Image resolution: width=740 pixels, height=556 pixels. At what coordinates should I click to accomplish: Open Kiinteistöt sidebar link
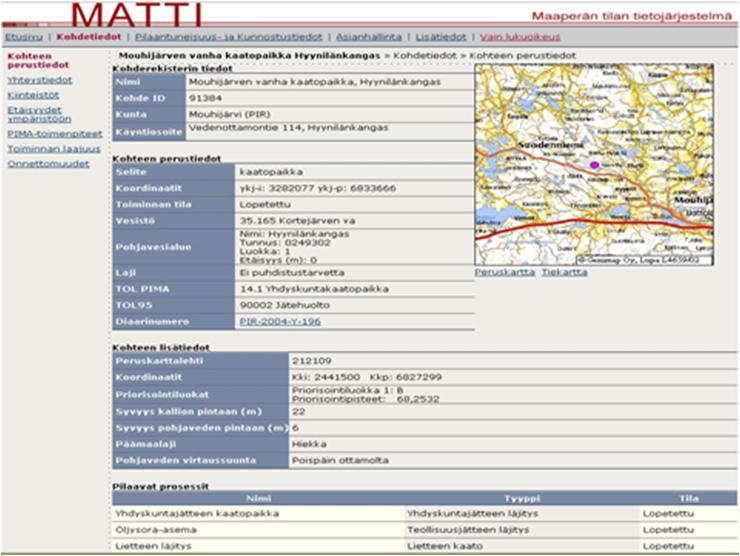[33, 95]
